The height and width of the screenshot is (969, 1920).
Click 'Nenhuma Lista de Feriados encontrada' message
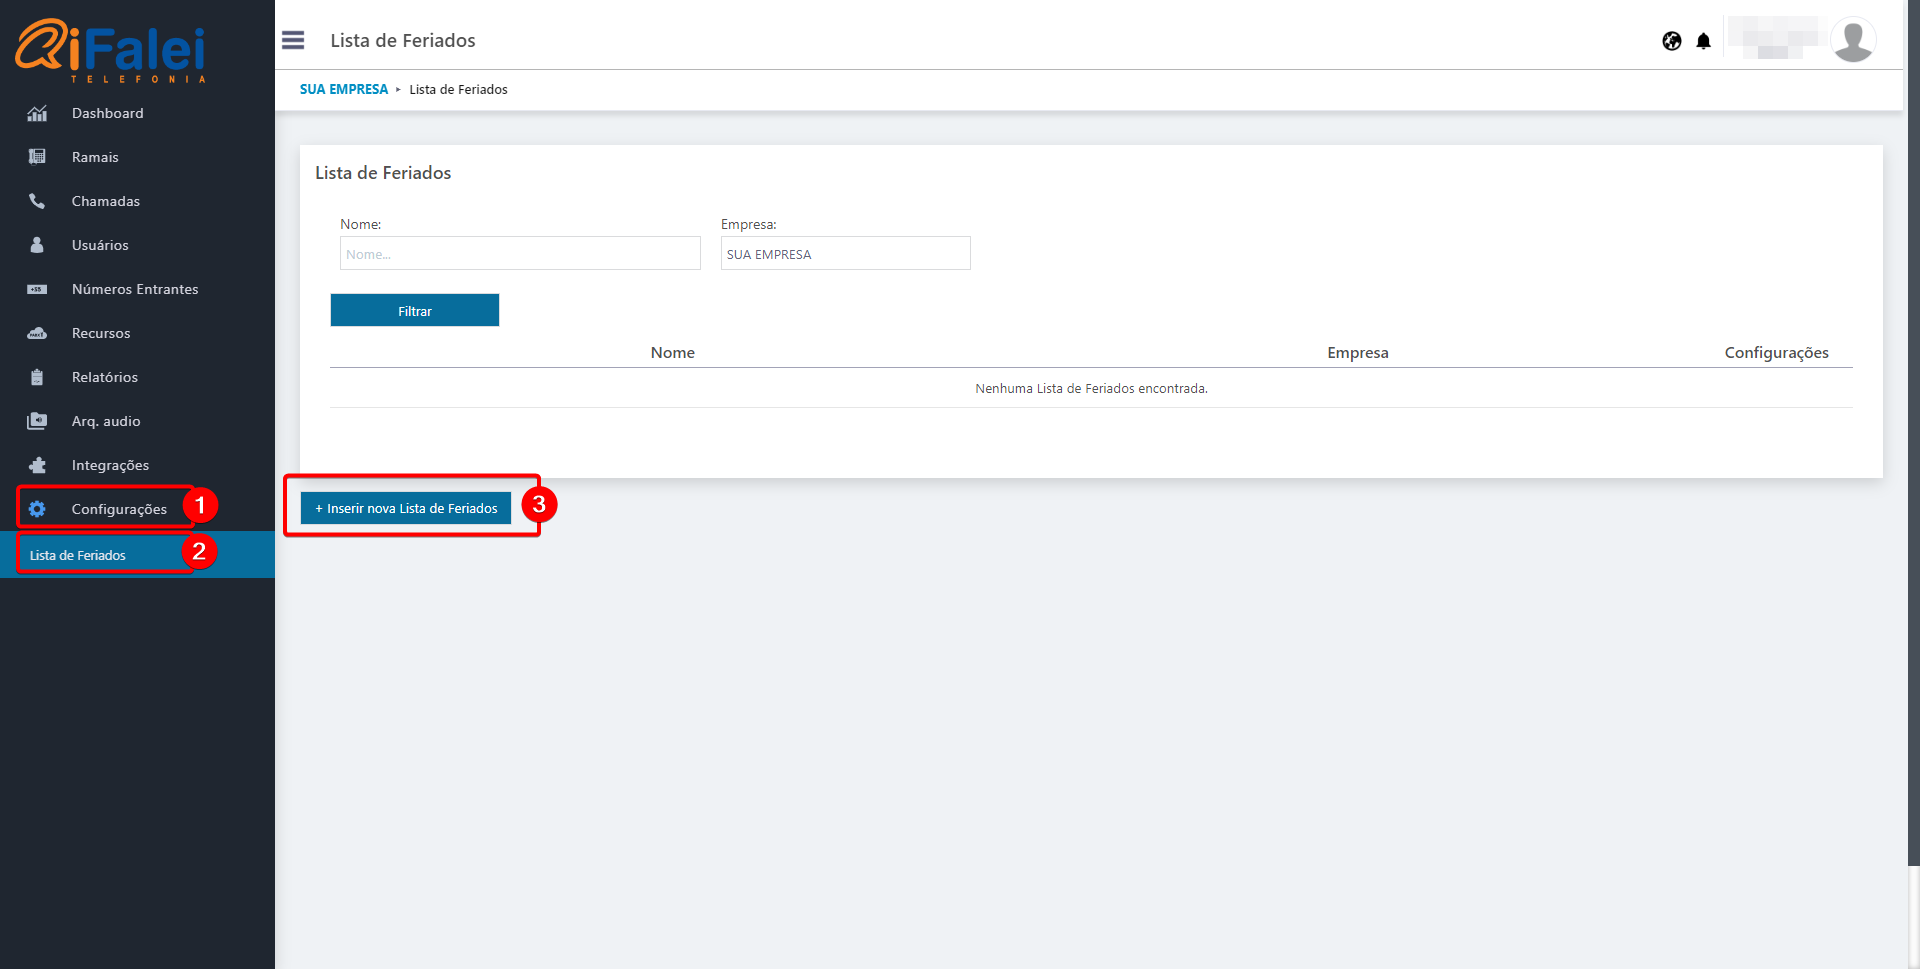pos(1092,388)
